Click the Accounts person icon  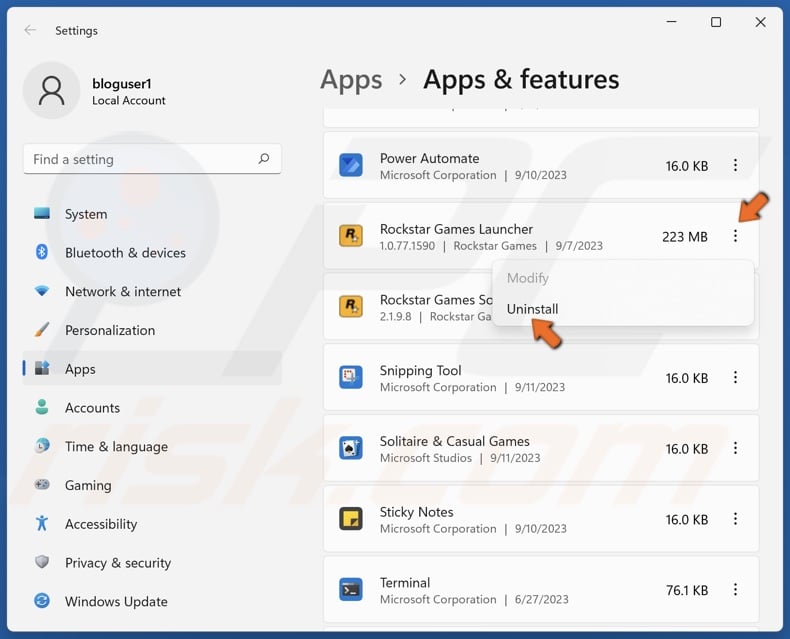[x=42, y=407]
